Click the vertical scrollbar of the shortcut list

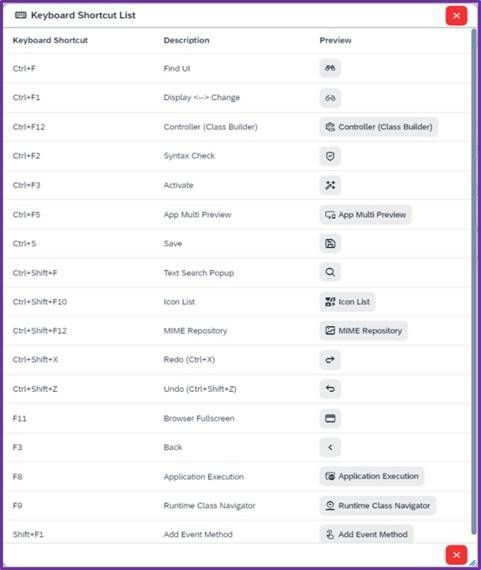[473, 282]
